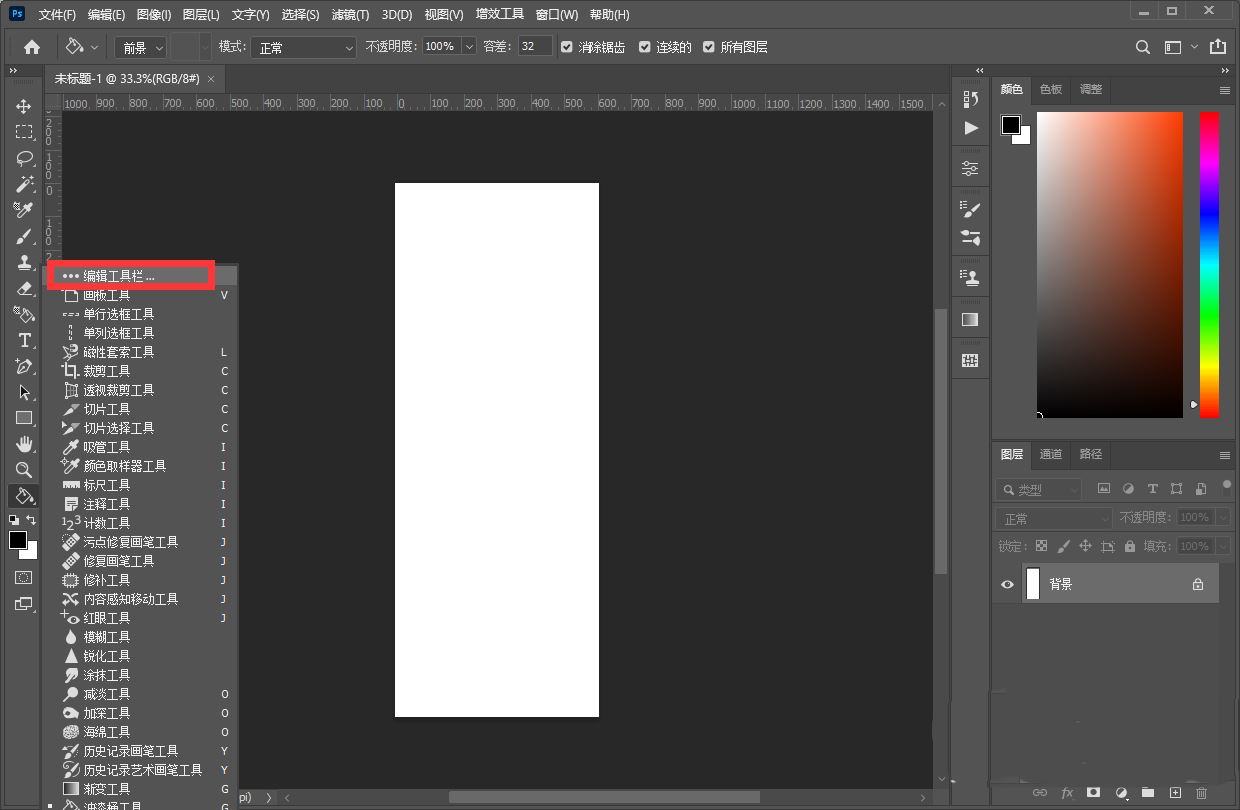Viewport: 1240px width, 810px height.
Task: Select the Brush tool in toolbar
Action: pyautogui.click(x=23, y=236)
